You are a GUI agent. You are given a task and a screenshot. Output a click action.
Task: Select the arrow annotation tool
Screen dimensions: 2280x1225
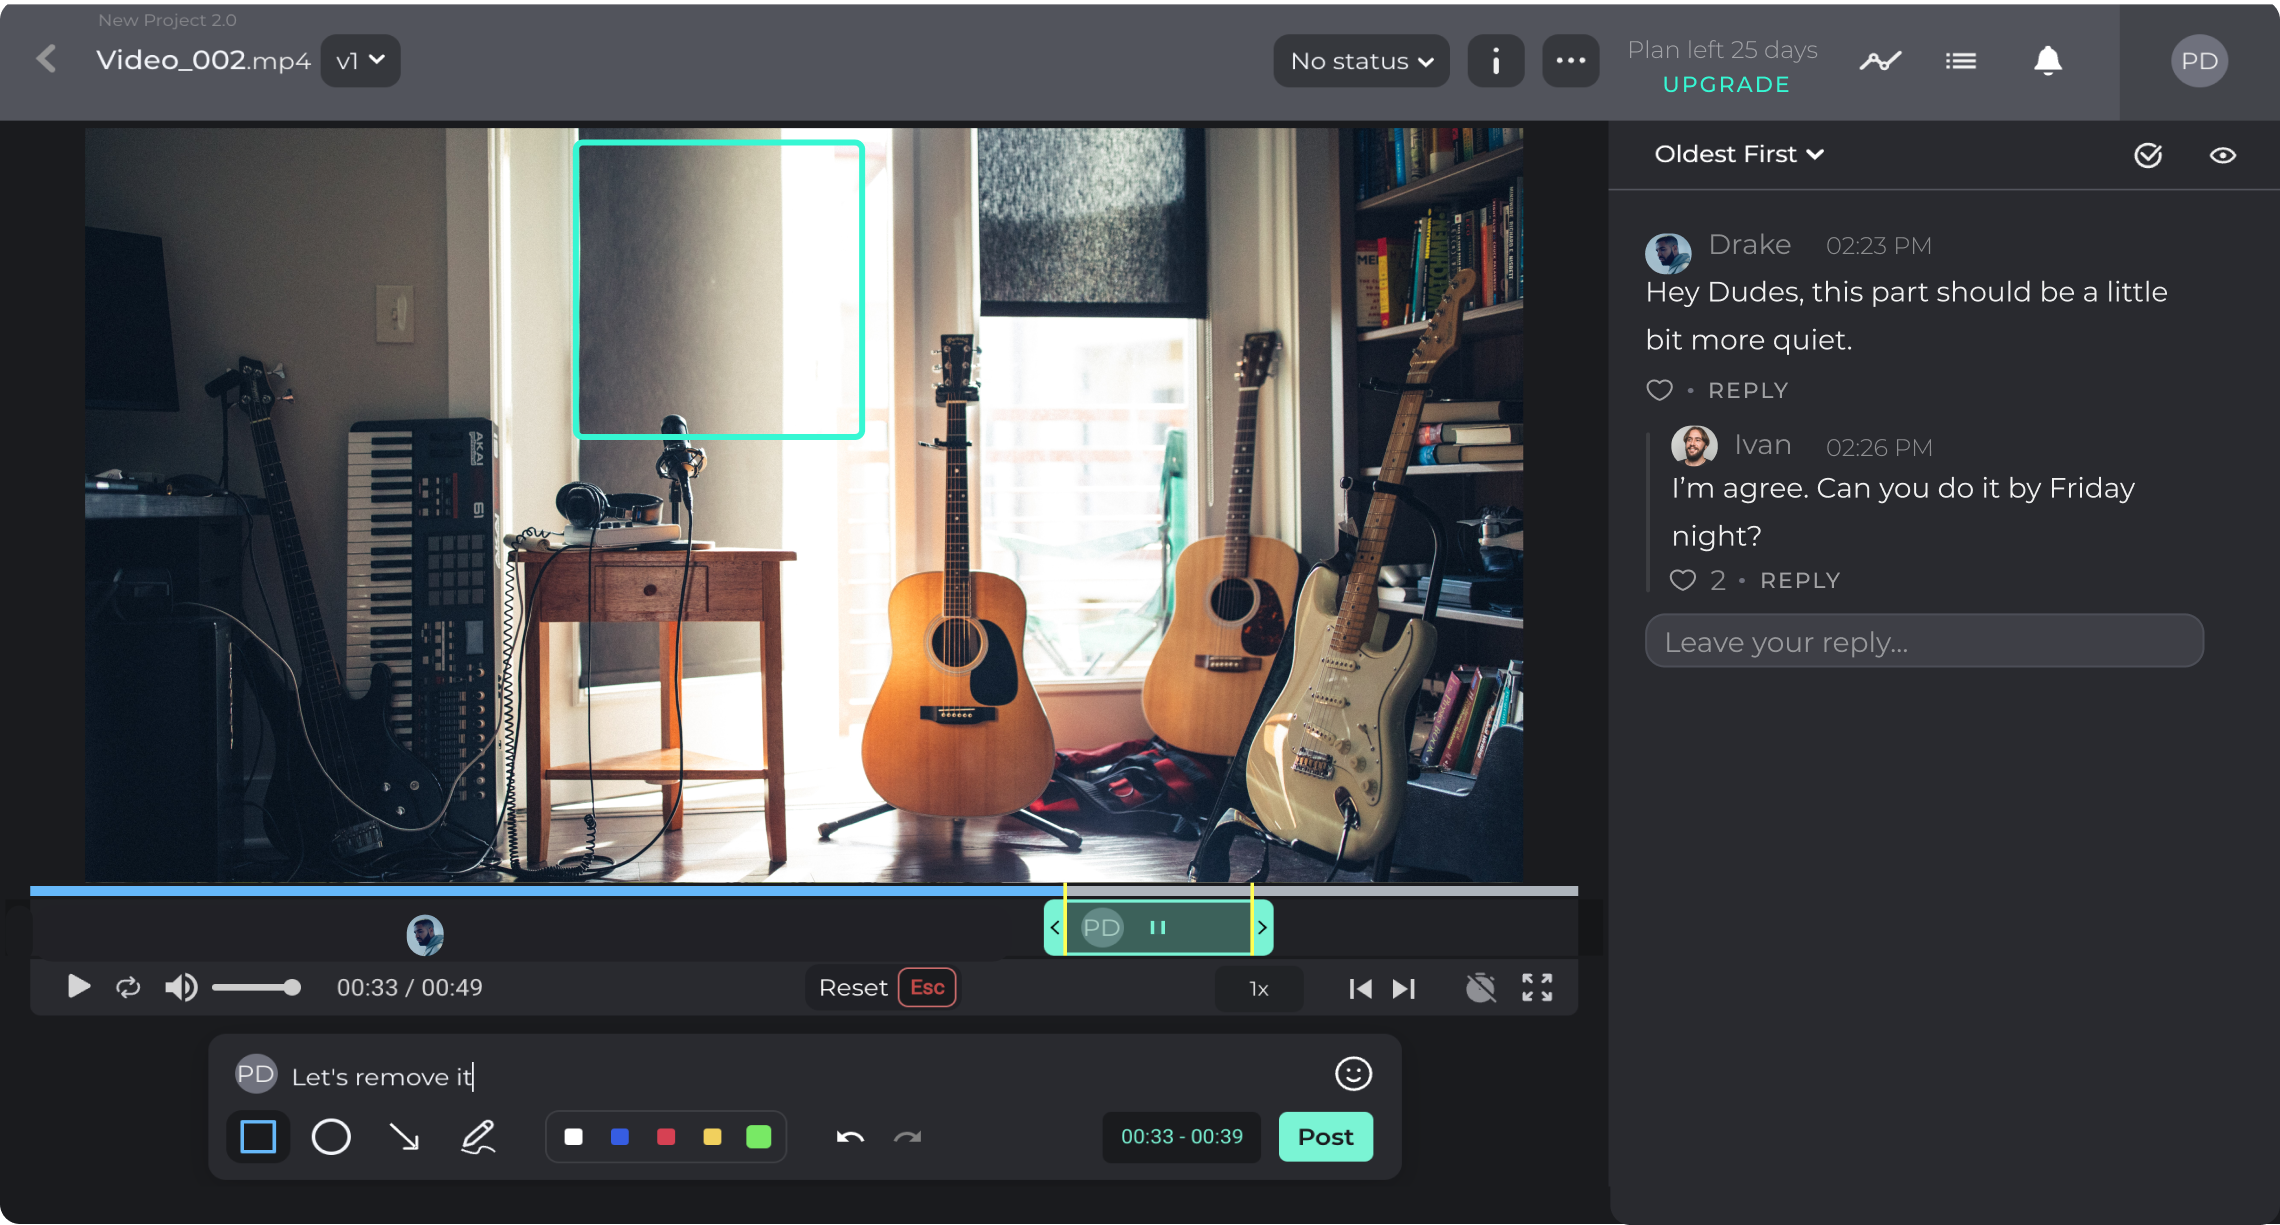point(404,1137)
